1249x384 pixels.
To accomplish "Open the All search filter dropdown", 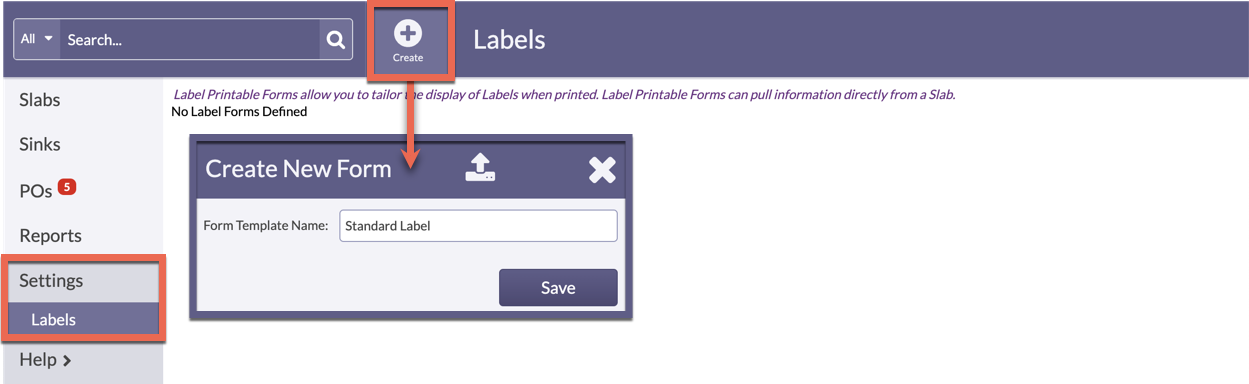I will click(37, 40).
